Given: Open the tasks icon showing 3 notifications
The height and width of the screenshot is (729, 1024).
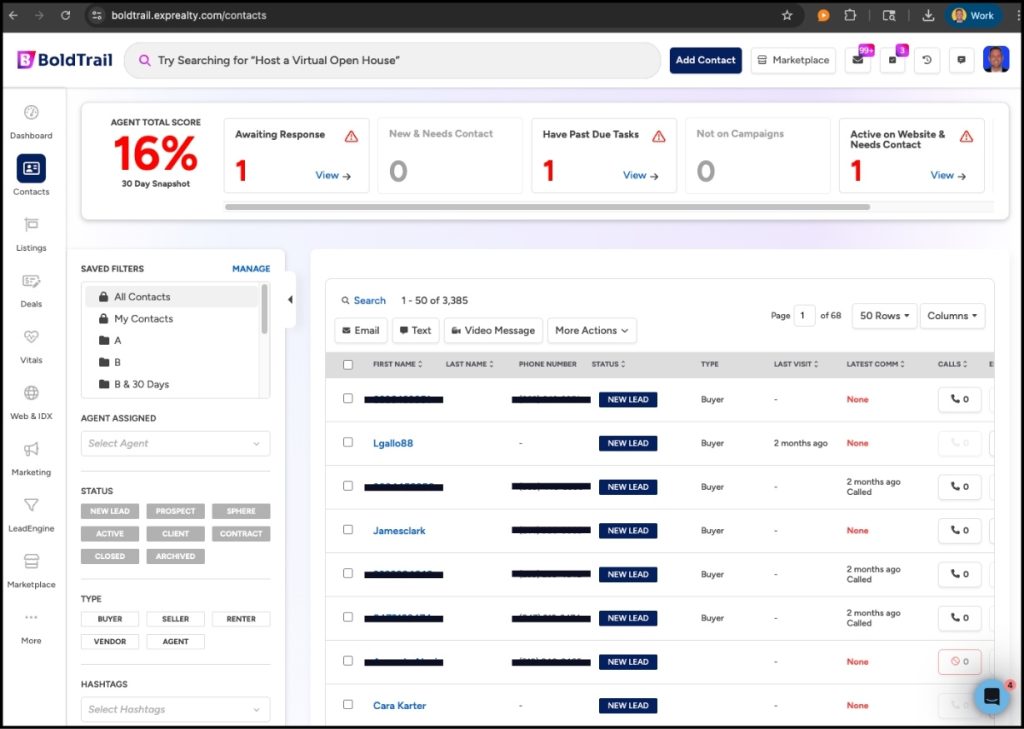Looking at the screenshot, I should 890,60.
